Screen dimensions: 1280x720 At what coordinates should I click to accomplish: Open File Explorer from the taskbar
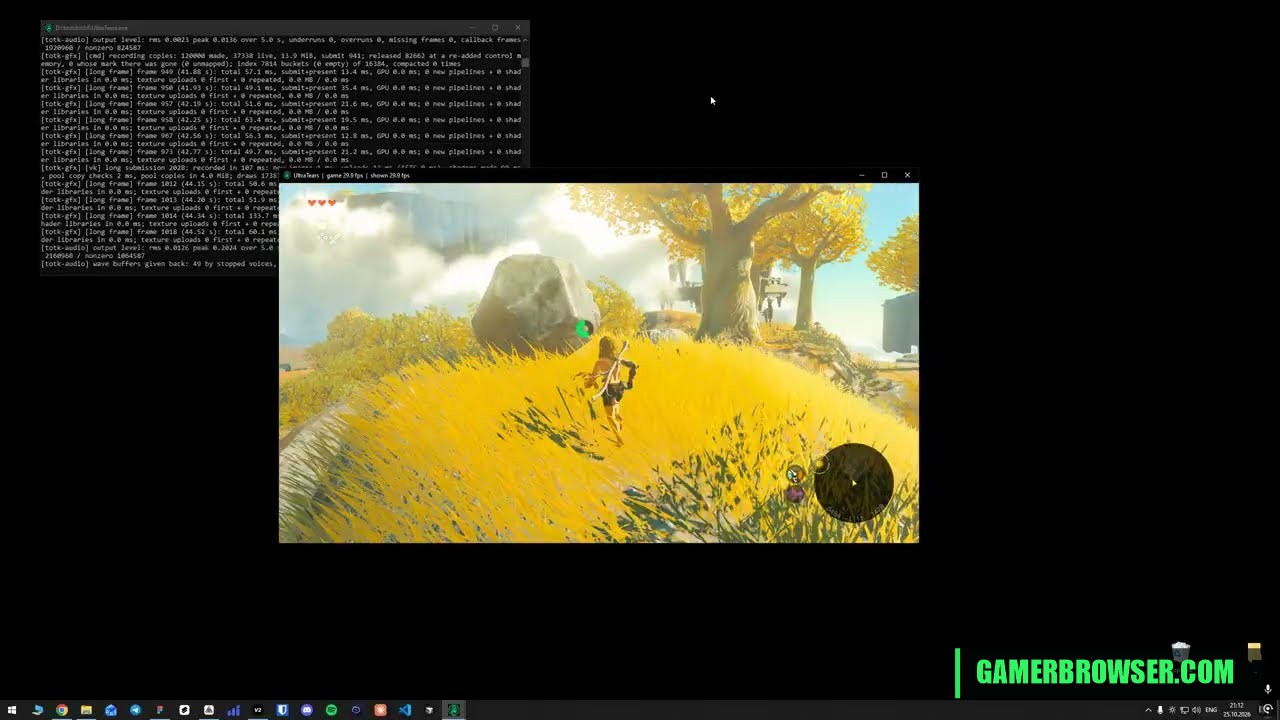click(x=86, y=710)
